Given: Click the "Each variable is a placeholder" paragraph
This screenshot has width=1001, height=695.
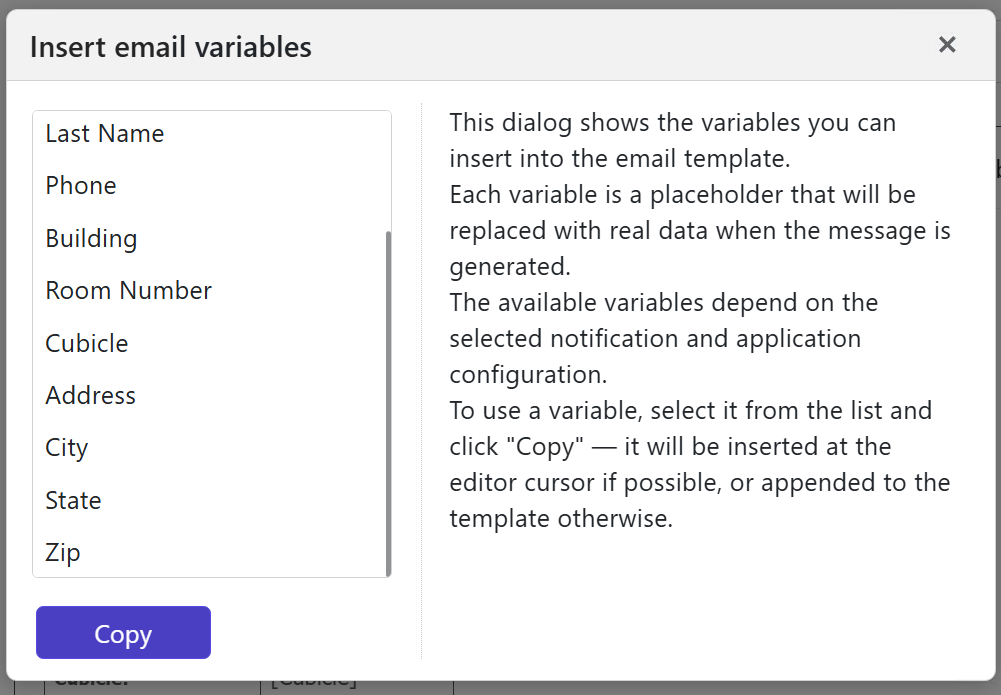Looking at the screenshot, I should 699,230.
